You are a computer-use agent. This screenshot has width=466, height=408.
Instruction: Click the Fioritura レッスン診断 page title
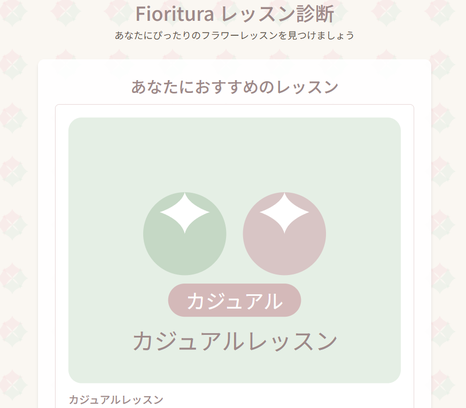(234, 14)
